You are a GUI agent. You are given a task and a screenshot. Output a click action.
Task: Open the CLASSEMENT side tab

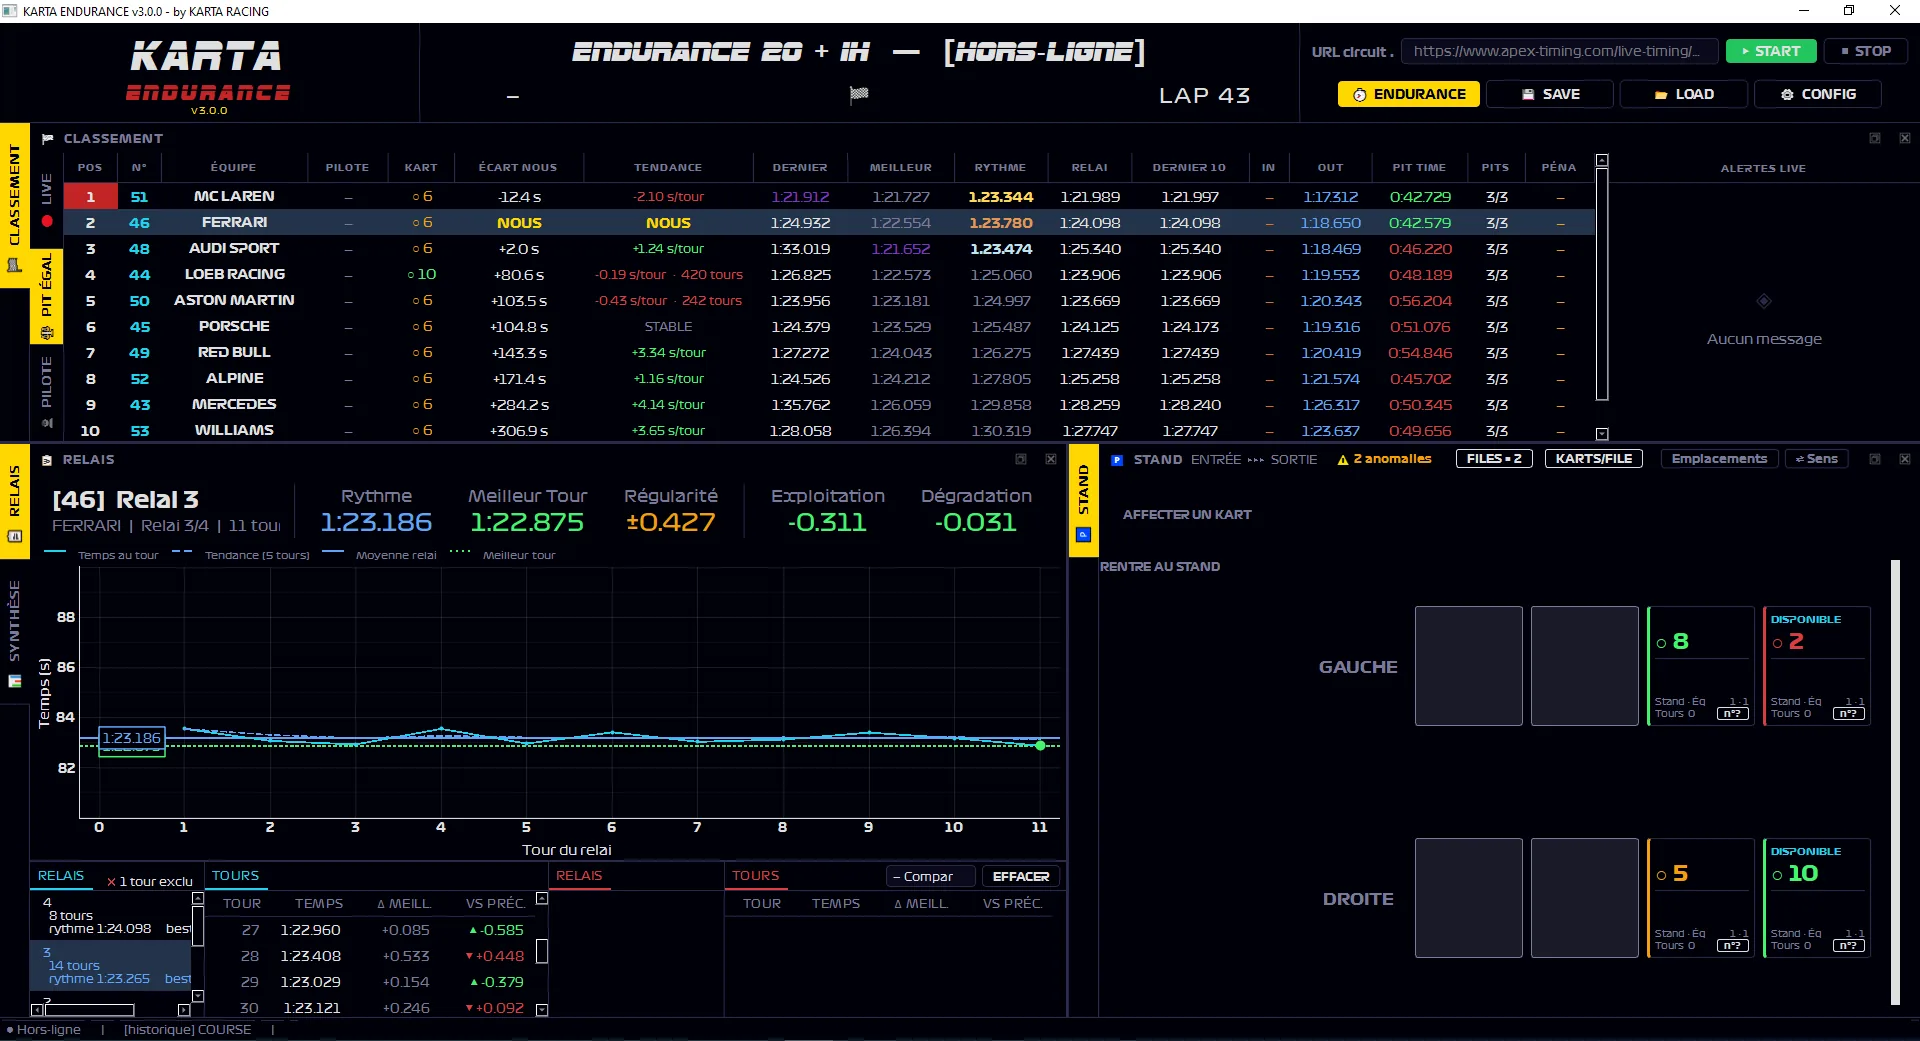[x=14, y=205]
